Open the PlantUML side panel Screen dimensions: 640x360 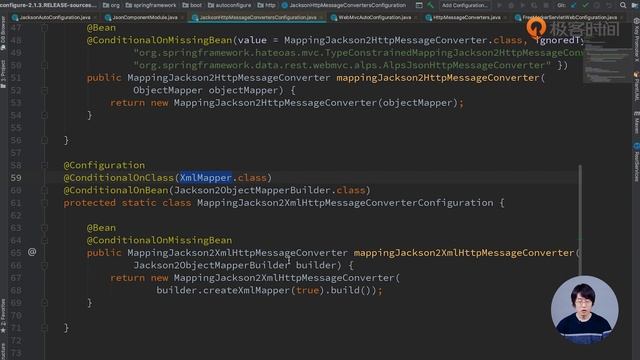[636, 87]
